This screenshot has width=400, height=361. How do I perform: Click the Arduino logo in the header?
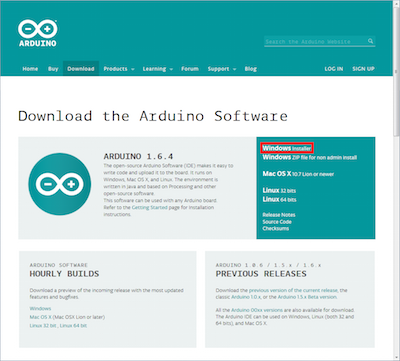[x=37, y=33]
